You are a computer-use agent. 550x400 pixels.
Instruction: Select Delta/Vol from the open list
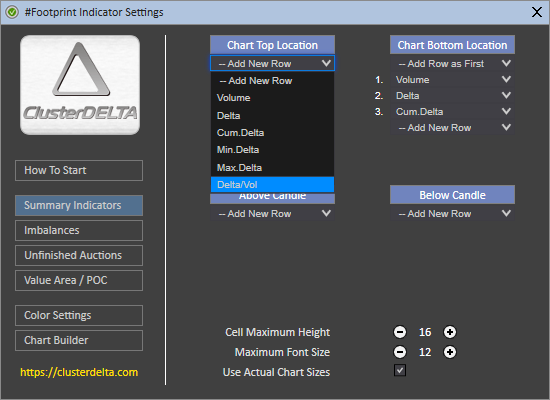pos(273,185)
